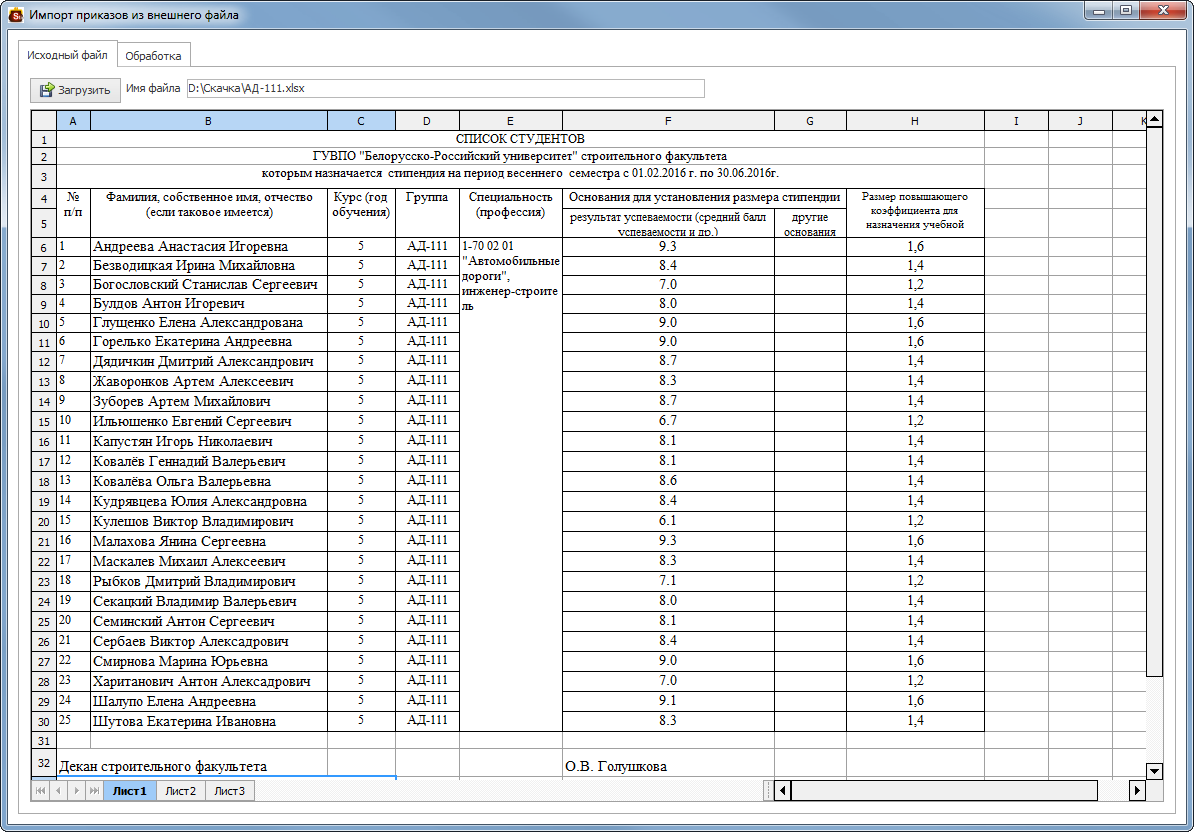Click cell 'Смирнова Марина Юрьевна'
1194x832 pixels.
209,661
